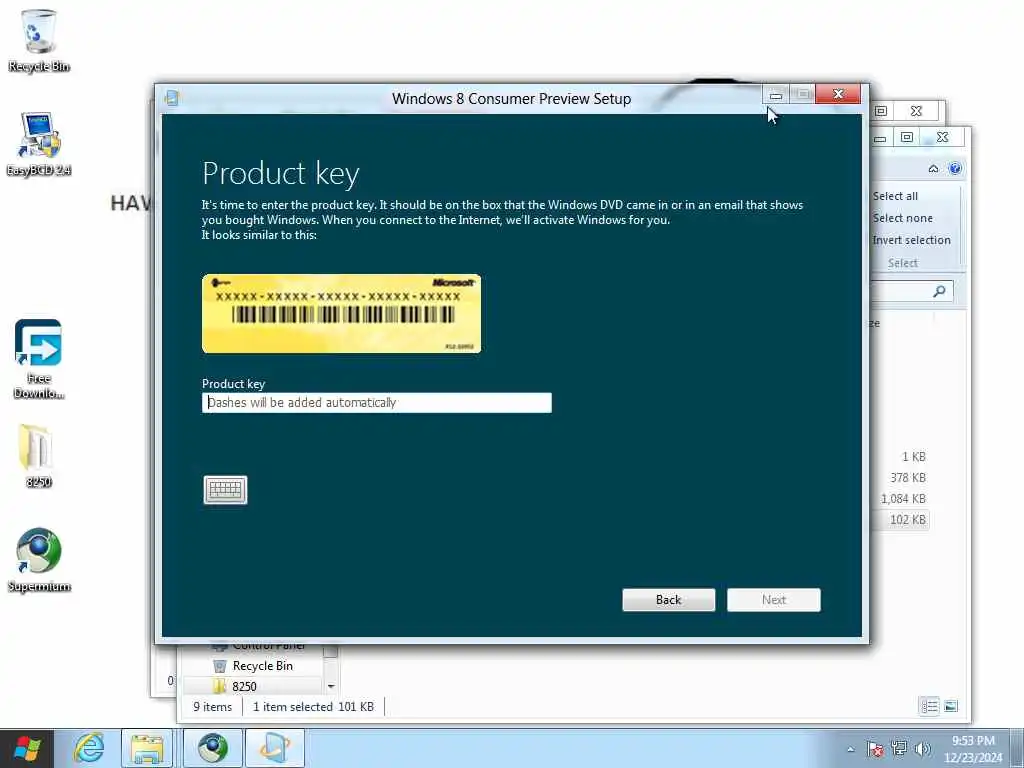Click the Explorer search box
The height and width of the screenshot is (768, 1024).
pyautogui.click(x=912, y=291)
